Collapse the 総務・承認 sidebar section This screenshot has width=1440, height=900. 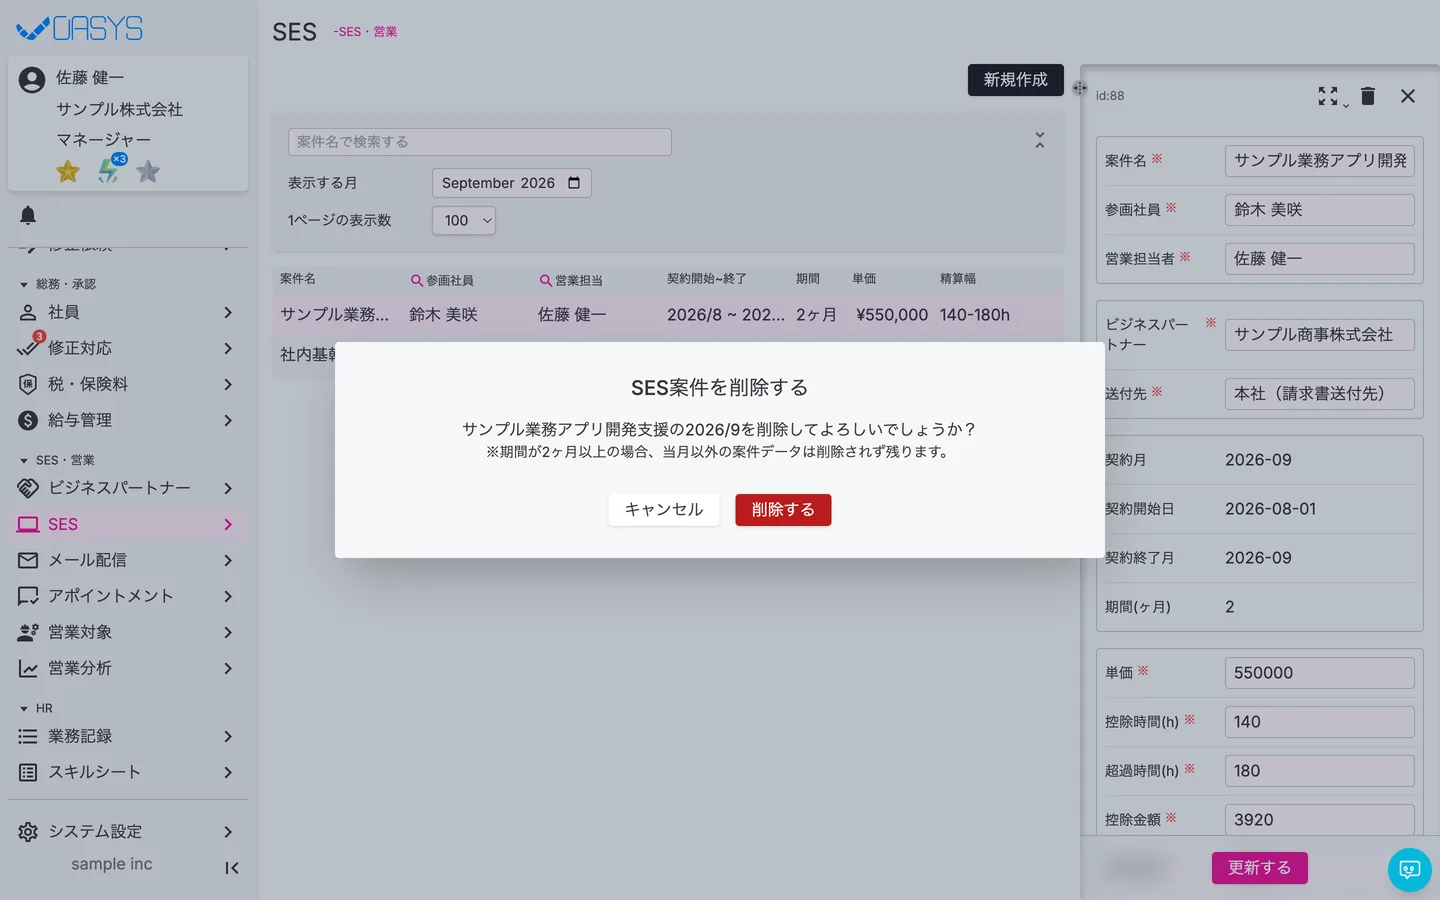tap(24, 285)
